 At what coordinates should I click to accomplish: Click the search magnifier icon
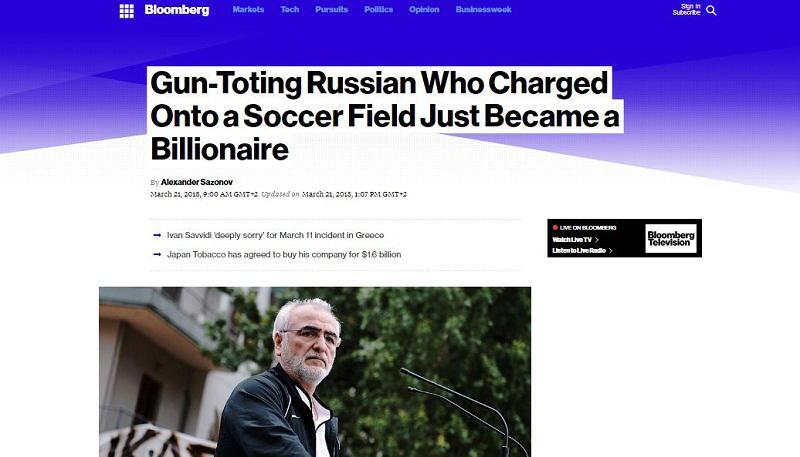pyautogui.click(x=711, y=10)
